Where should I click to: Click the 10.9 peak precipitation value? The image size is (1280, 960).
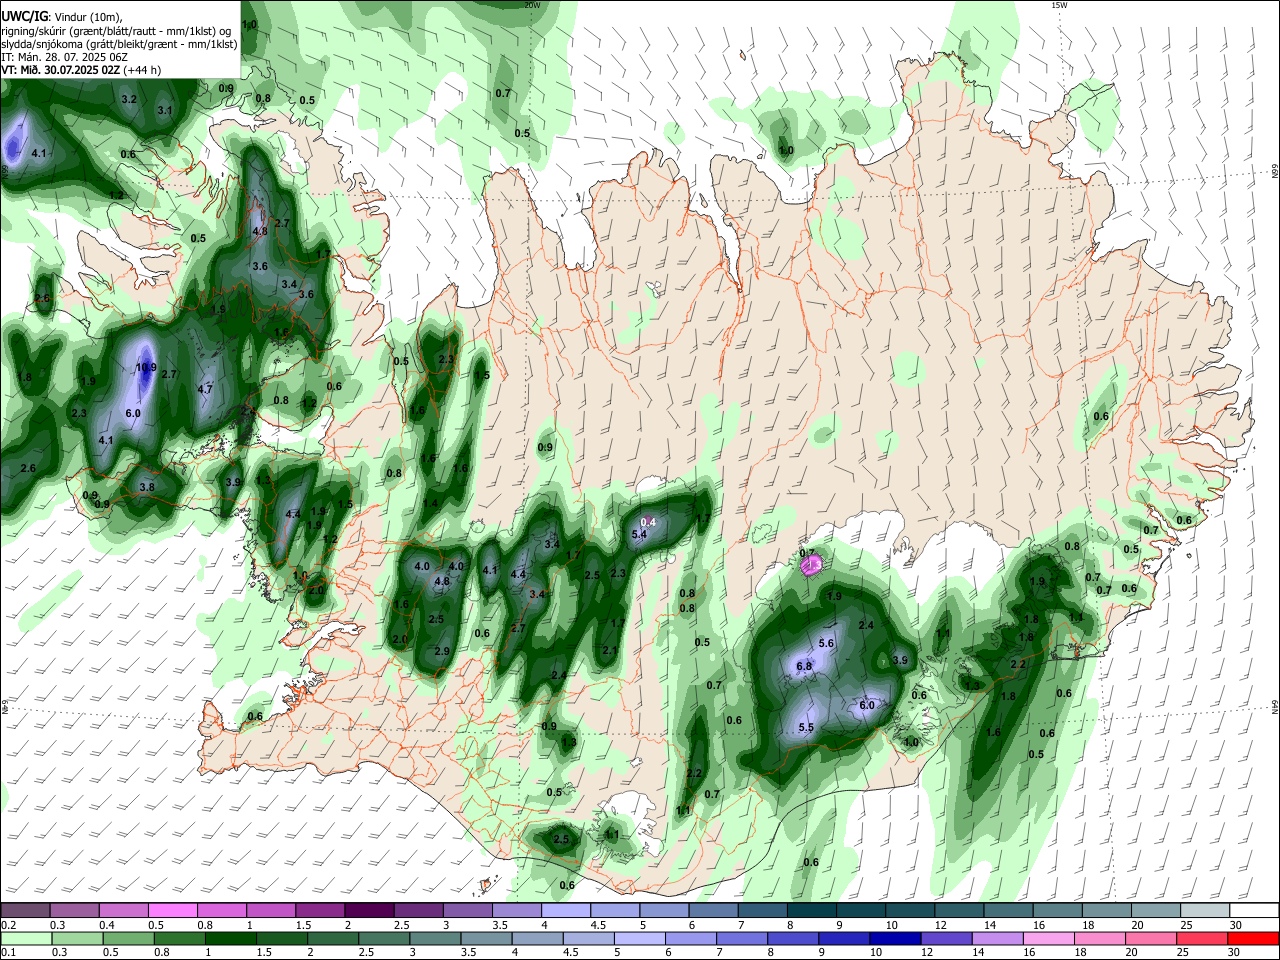(x=146, y=367)
